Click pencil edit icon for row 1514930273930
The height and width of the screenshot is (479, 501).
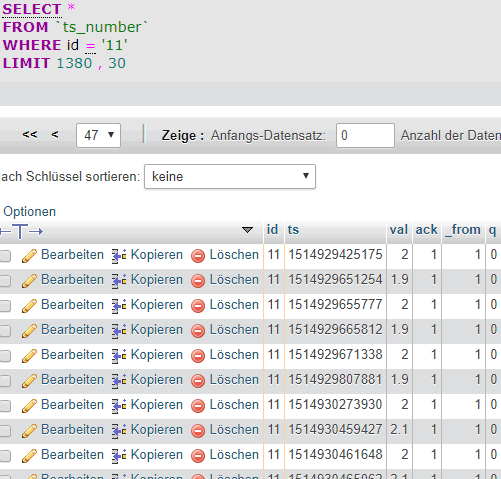(x=29, y=406)
